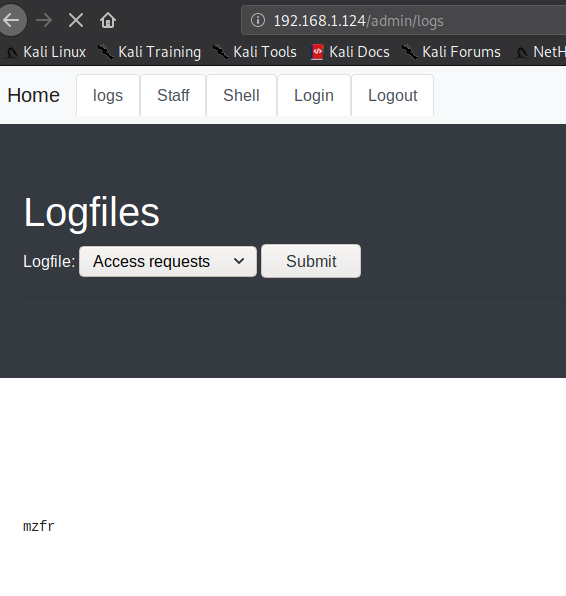Open the Kali Linux bookmark
This screenshot has width=566, height=596.
pyautogui.click(x=46, y=52)
